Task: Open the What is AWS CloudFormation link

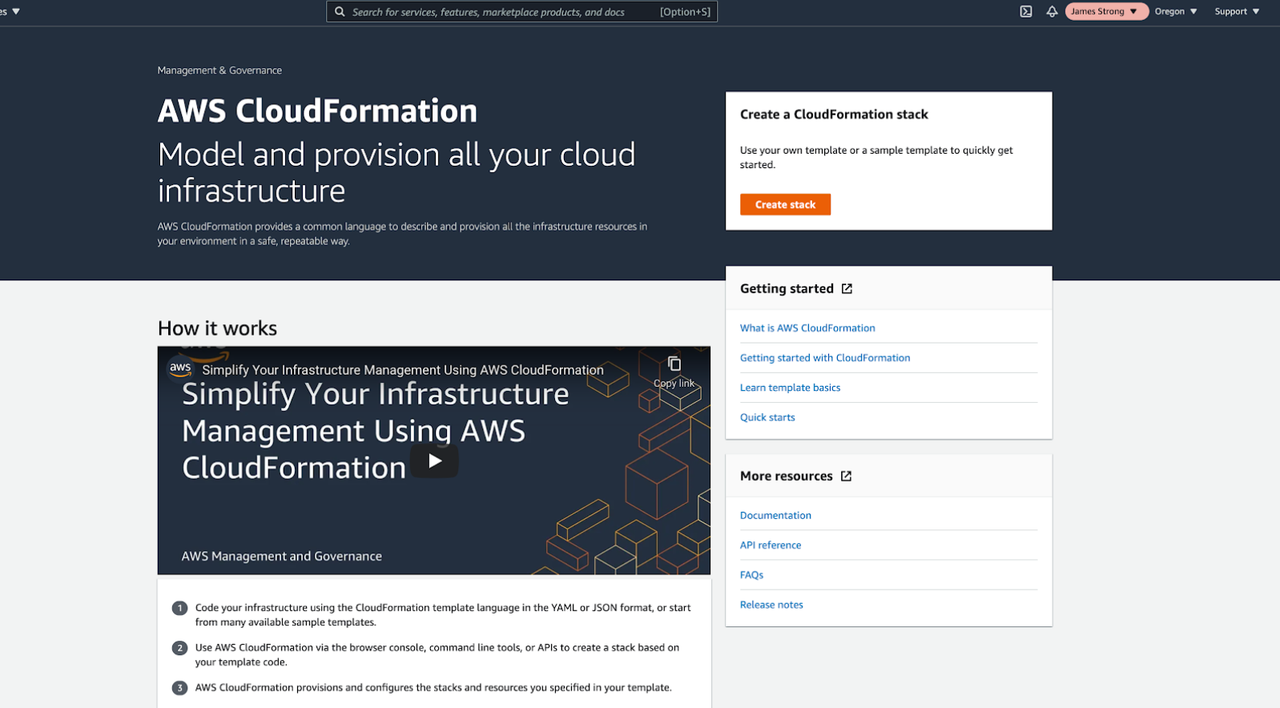Action: pyautogui.click(x=807, y=327)
